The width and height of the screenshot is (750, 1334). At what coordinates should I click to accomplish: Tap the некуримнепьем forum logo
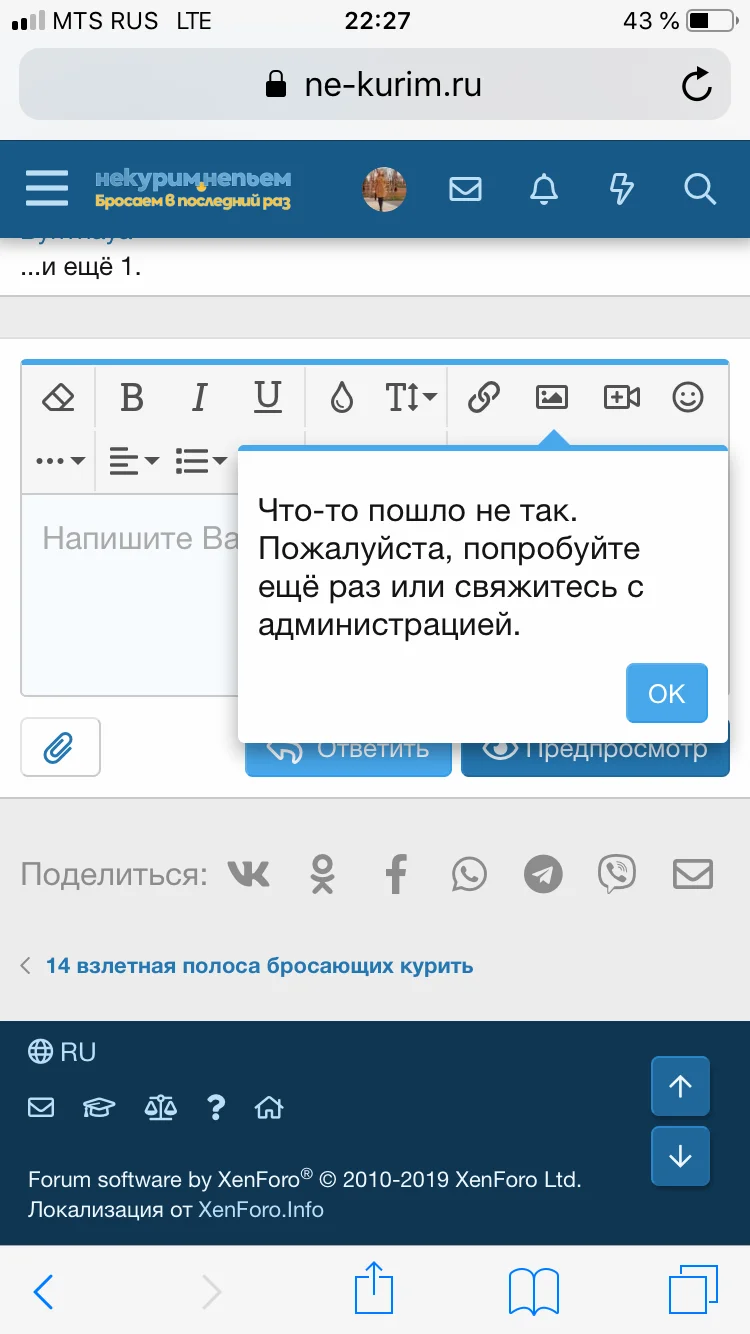point(193,188)
